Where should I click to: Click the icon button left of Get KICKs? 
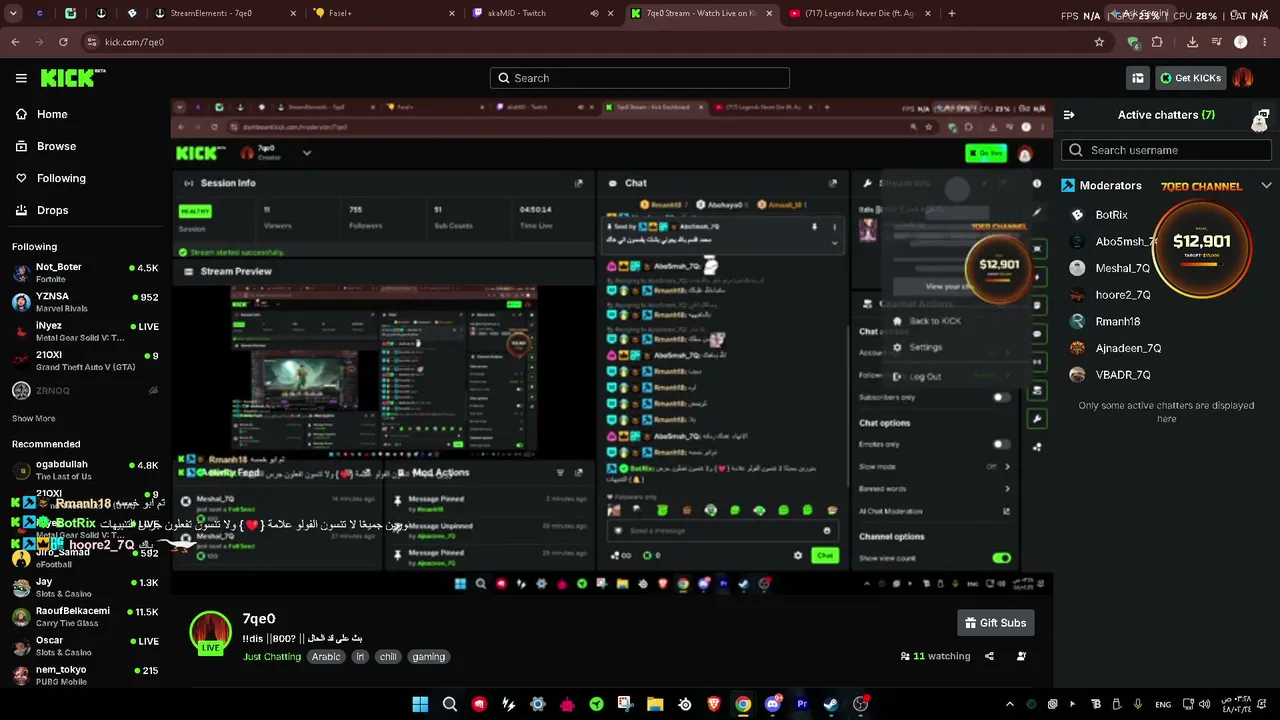[x=1138, y=78]
